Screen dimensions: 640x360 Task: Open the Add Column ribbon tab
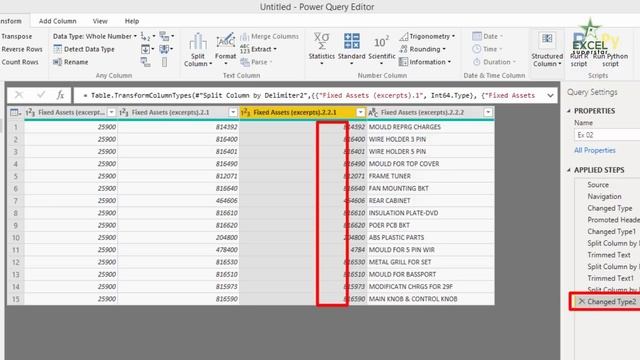pos(57,21)
